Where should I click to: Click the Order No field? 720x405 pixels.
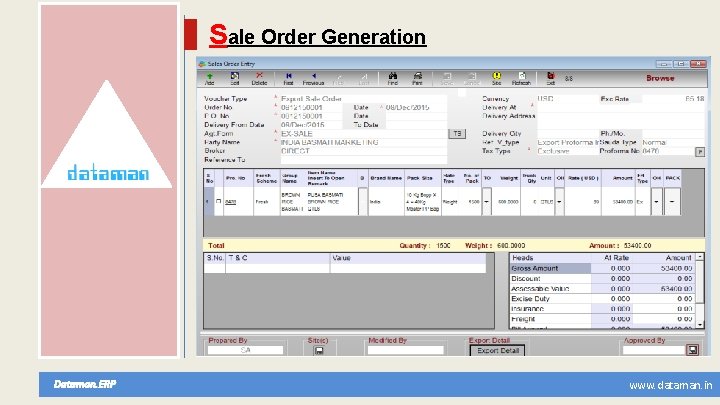[x=311, y=107]
